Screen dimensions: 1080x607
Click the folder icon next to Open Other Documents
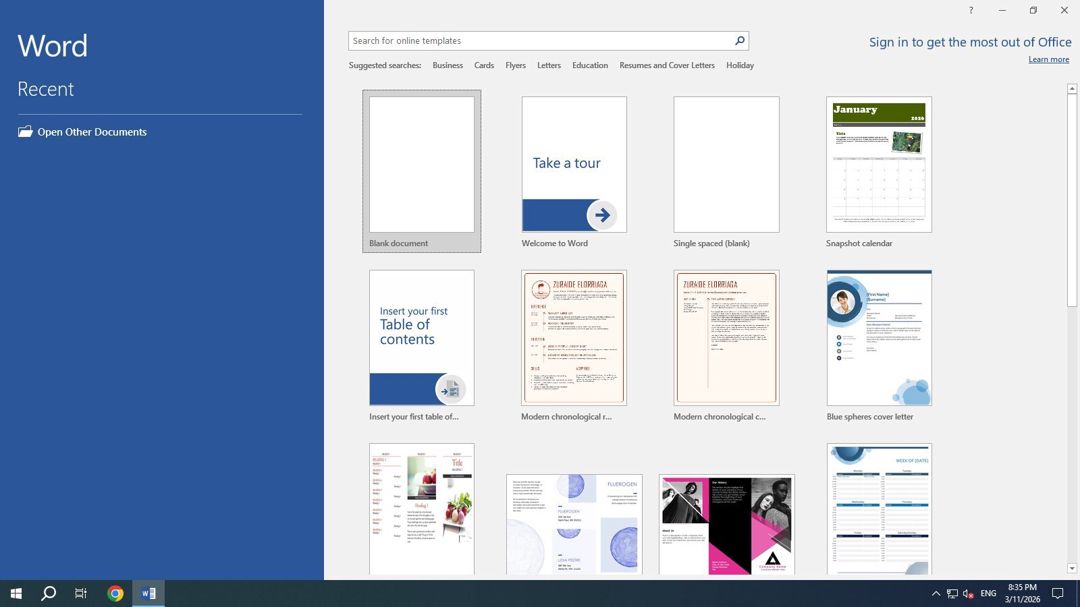[25, 132]
